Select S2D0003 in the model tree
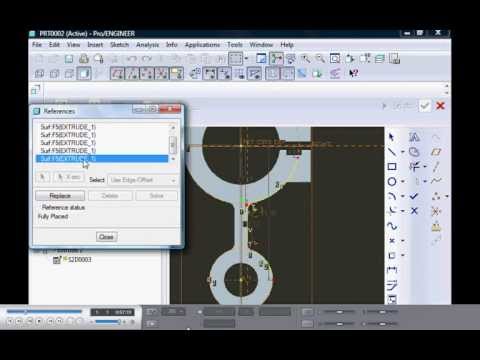This screenshot has height=360, width=480. pos(79,260)
